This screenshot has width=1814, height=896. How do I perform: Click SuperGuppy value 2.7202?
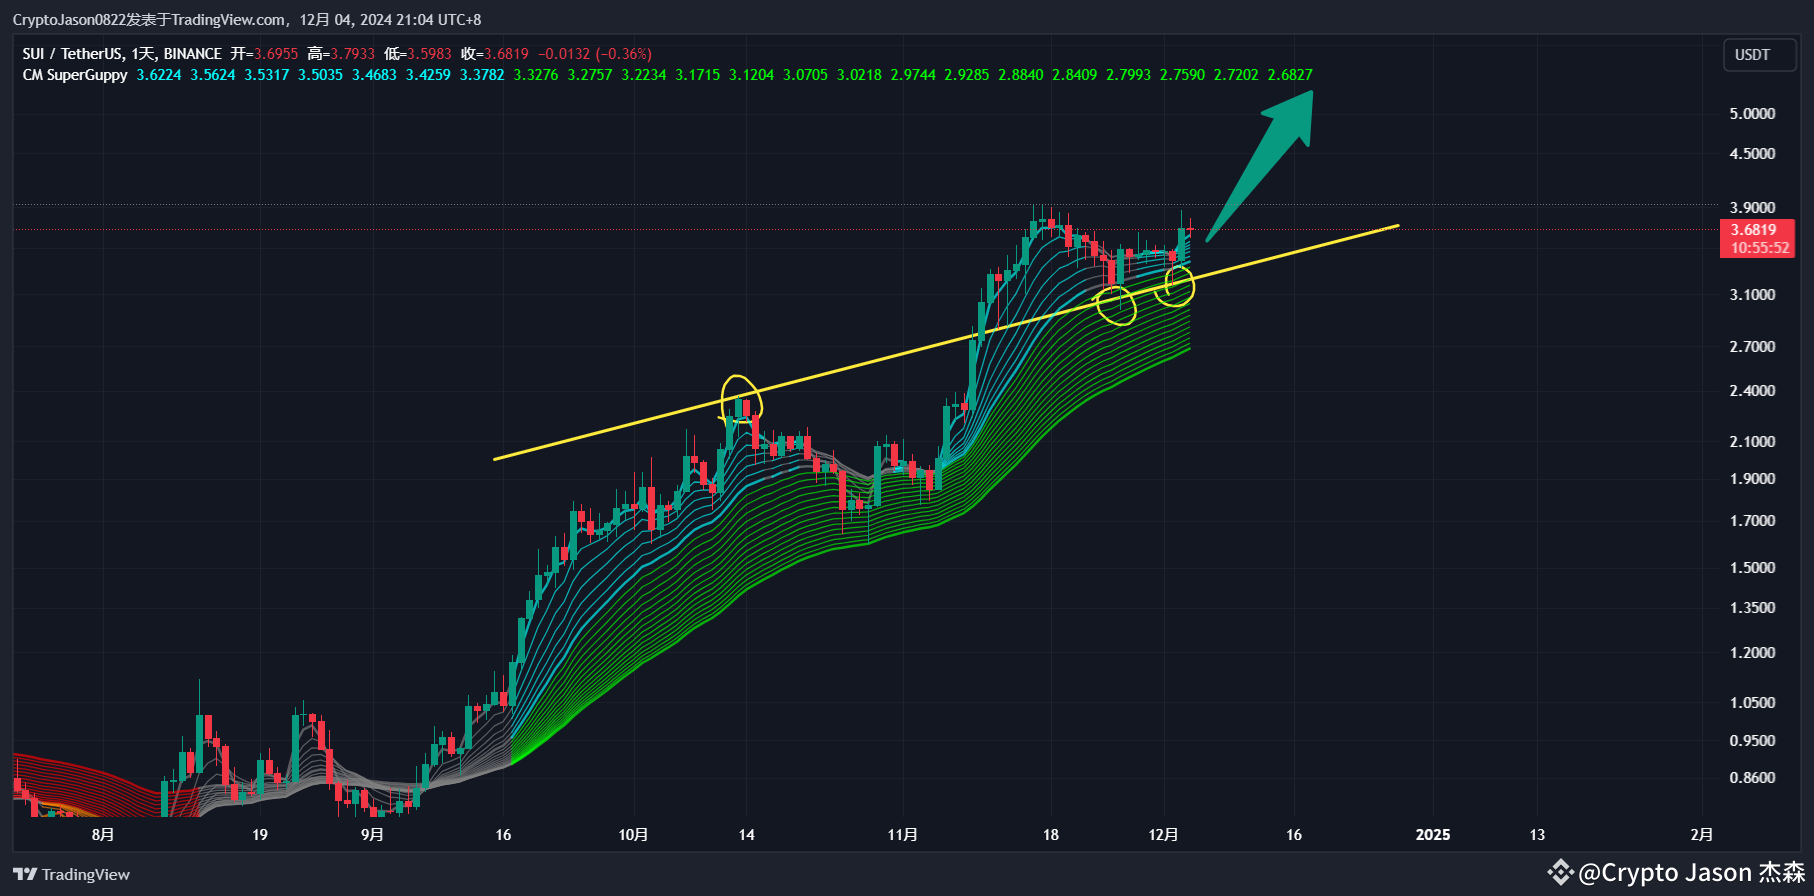coord(1236,75)
